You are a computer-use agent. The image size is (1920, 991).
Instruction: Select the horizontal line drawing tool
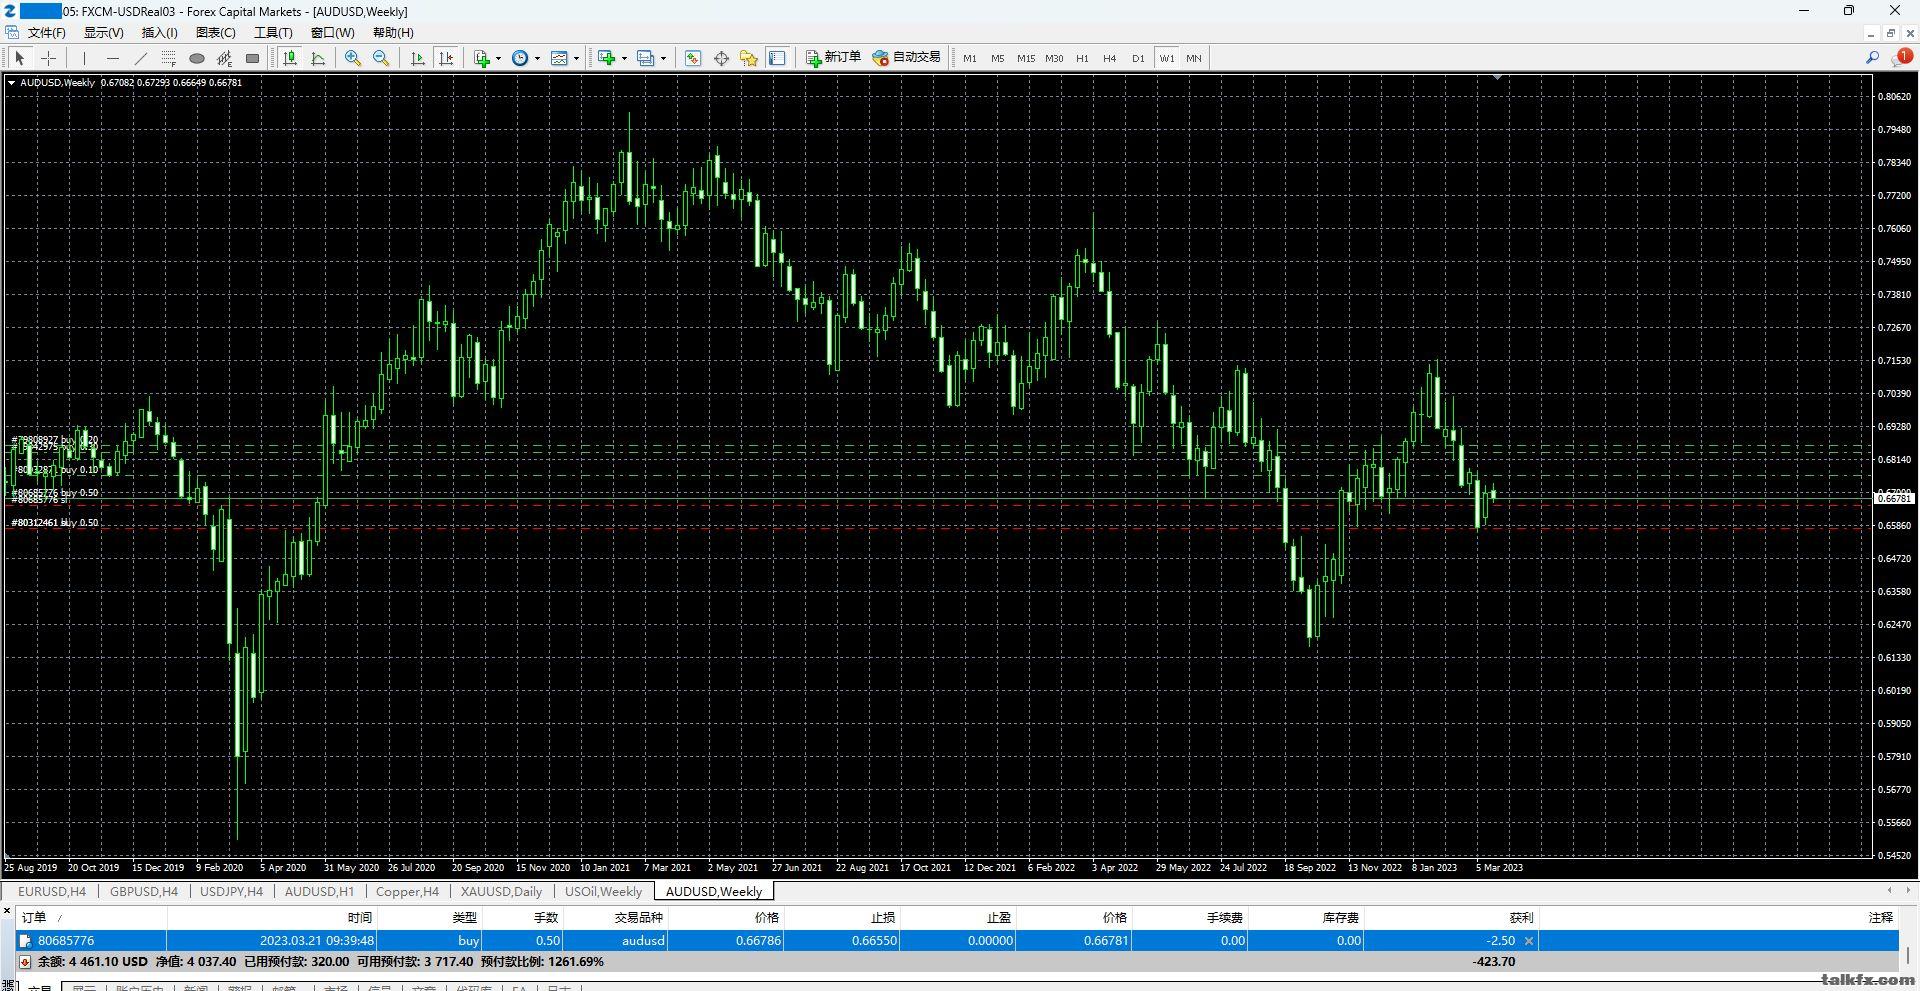pos(113,58)
